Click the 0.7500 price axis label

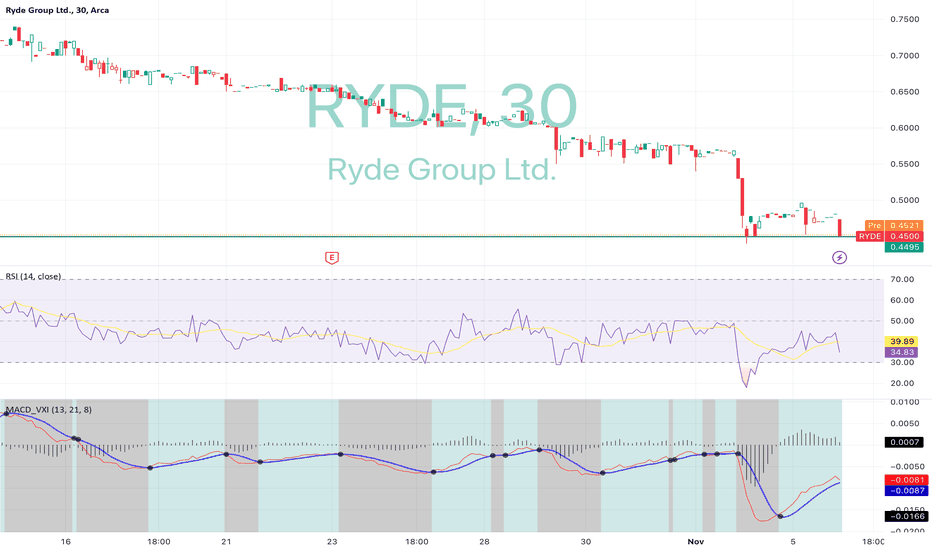[905, 19]
